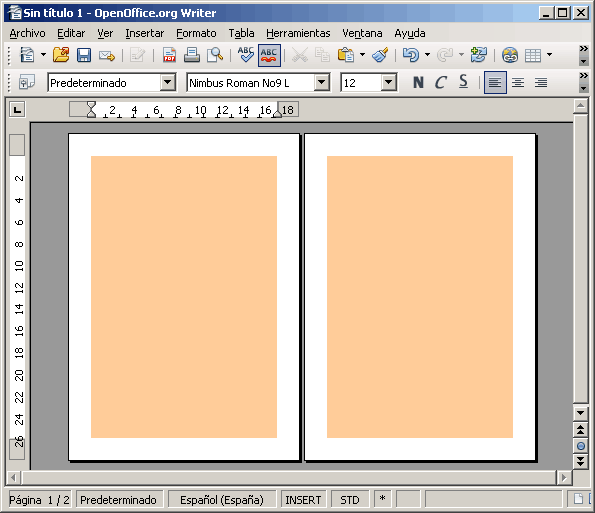595x513 pixels.
Task: Open the Editar menu
Action: (71, 33)
